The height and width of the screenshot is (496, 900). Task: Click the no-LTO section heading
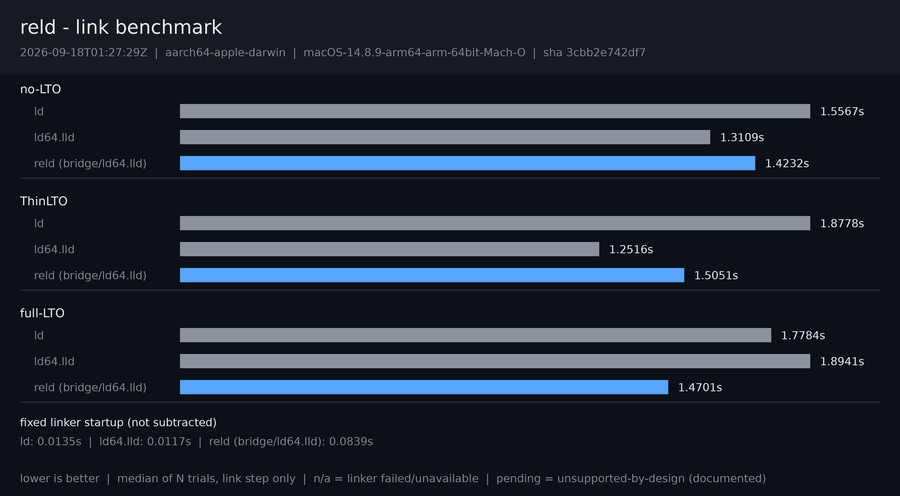coord(40,89)
